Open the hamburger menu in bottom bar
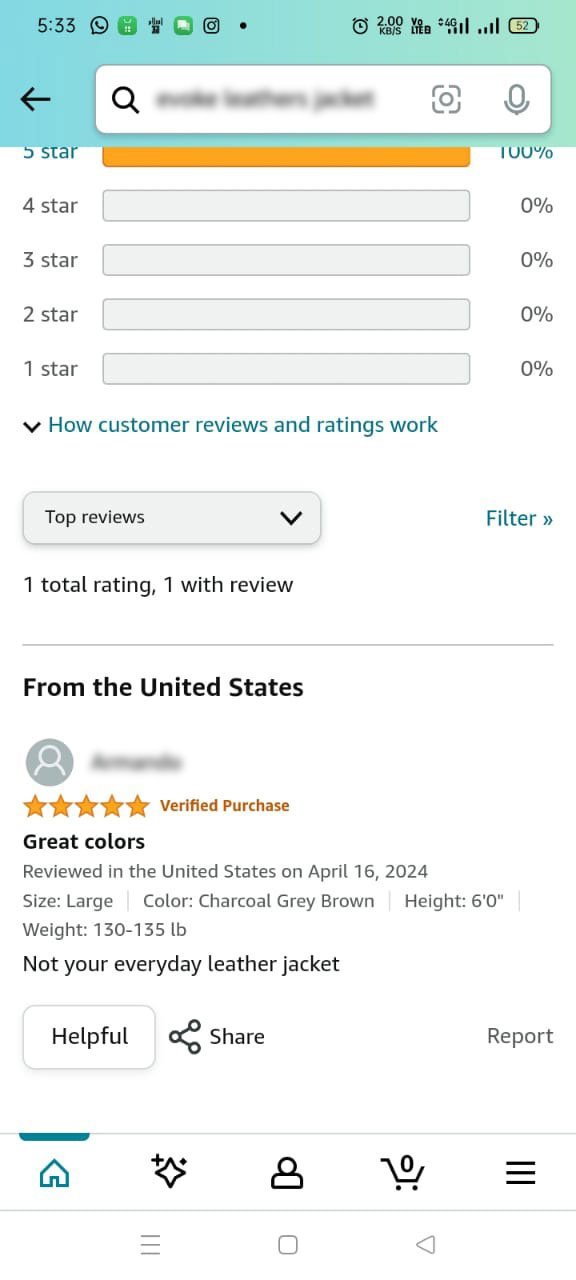Image resolution: width=576 pixels, height=1280 pixels. 520,1171
